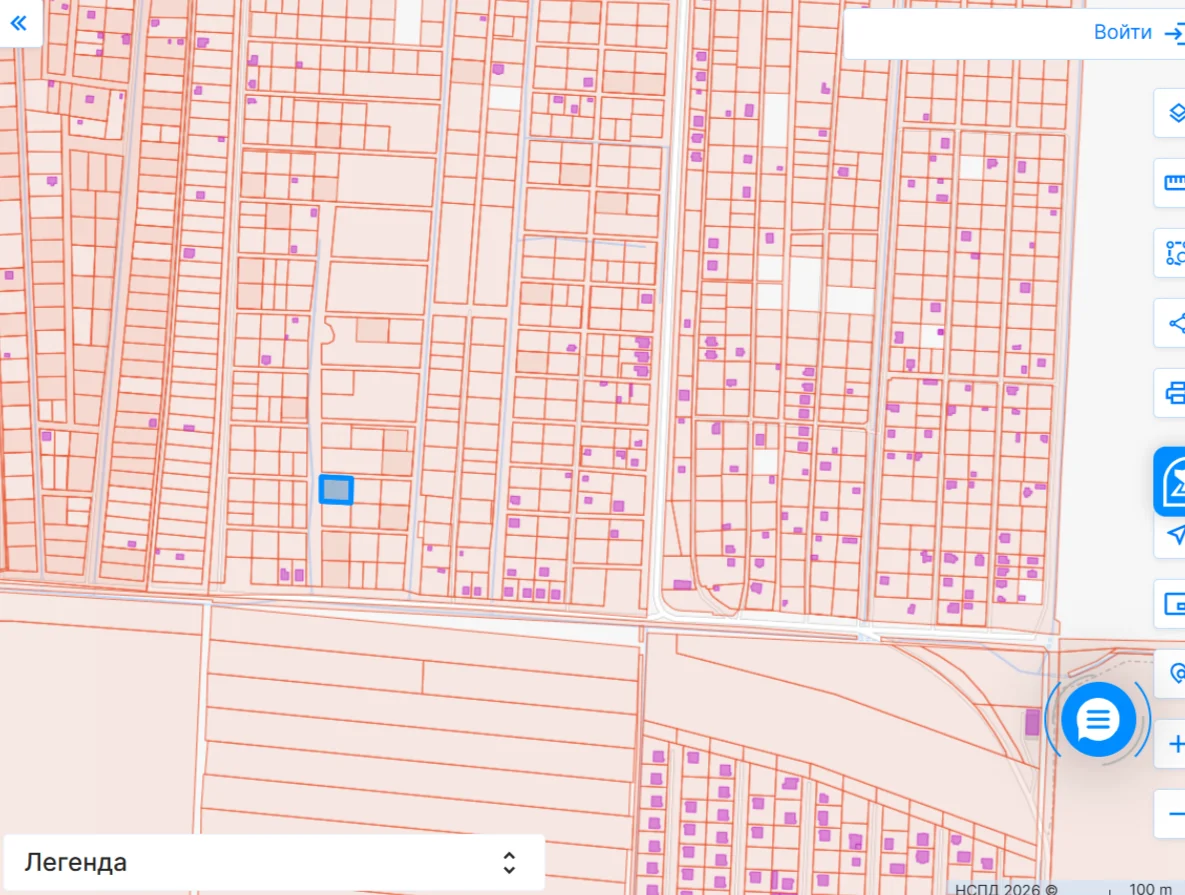Select the ruler measurement tool
Viewport: 1185px width, 895px height.
coord(1170,182)
